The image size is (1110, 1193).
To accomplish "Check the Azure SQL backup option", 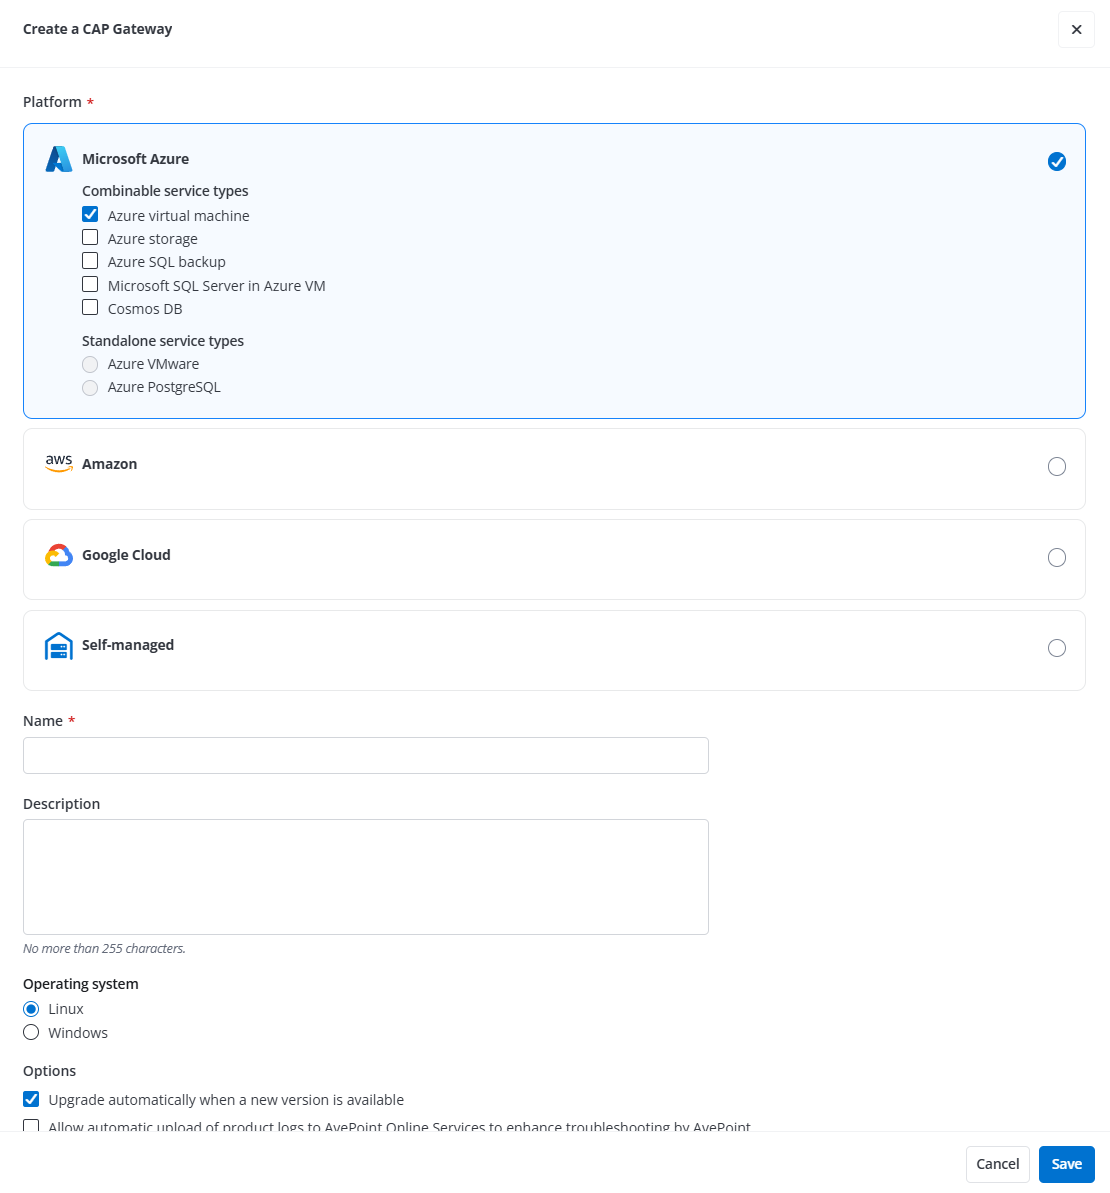I will point(90,260).
